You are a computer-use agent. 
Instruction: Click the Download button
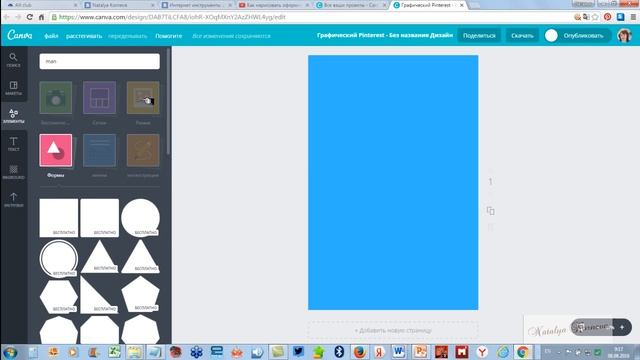[522, 36]
